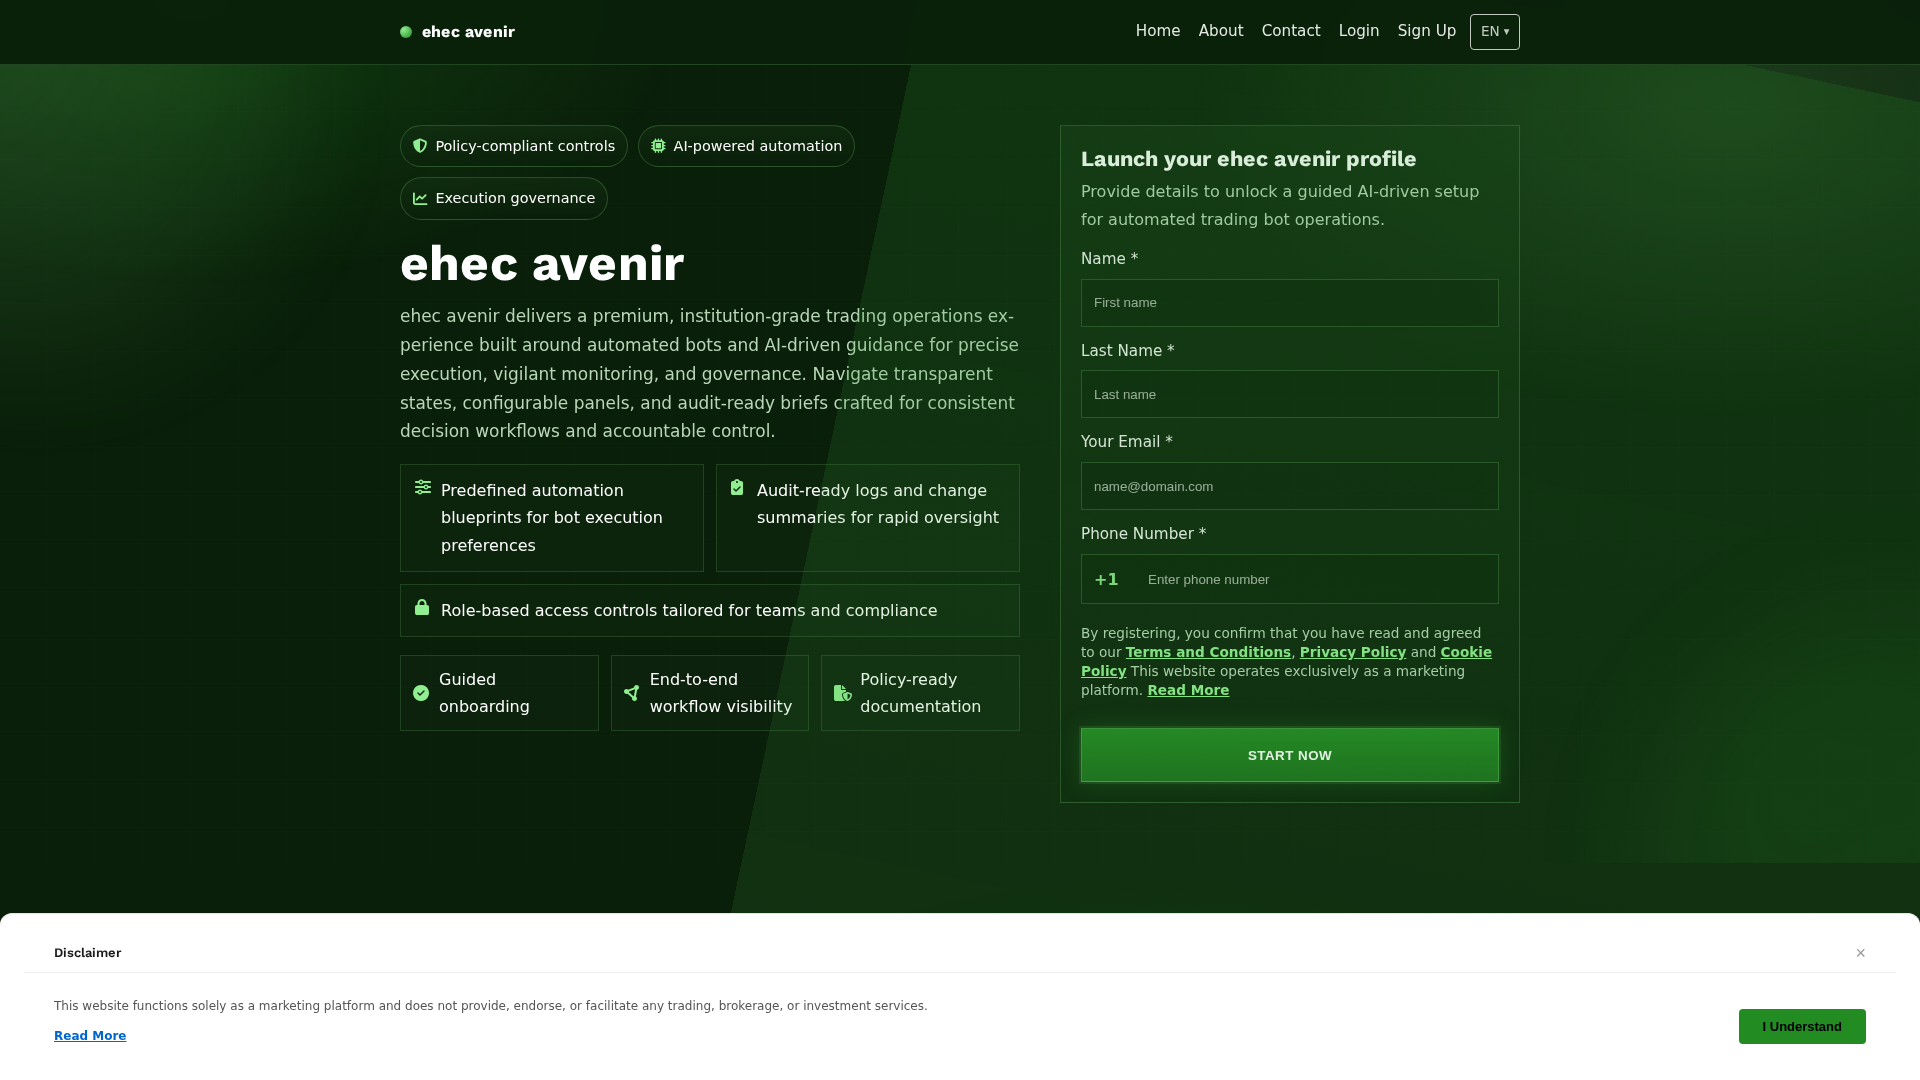
Task: Go to the Home page
Action: click(1158, 31)
